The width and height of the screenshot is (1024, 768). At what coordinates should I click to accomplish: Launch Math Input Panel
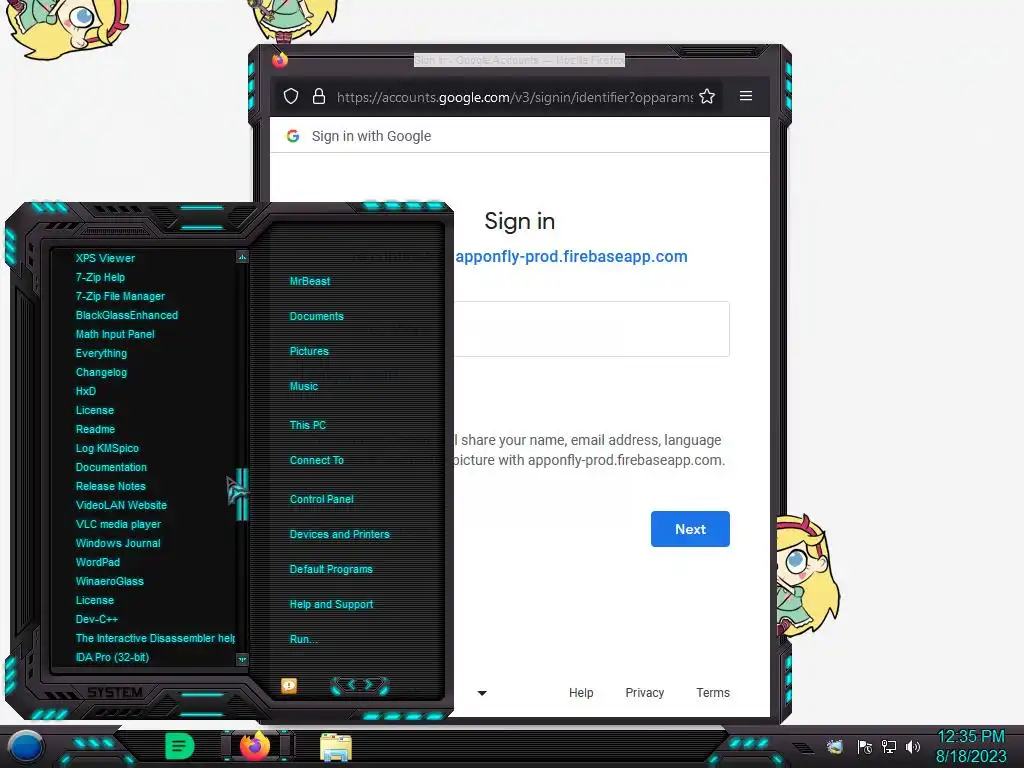(x=115, y=334)
